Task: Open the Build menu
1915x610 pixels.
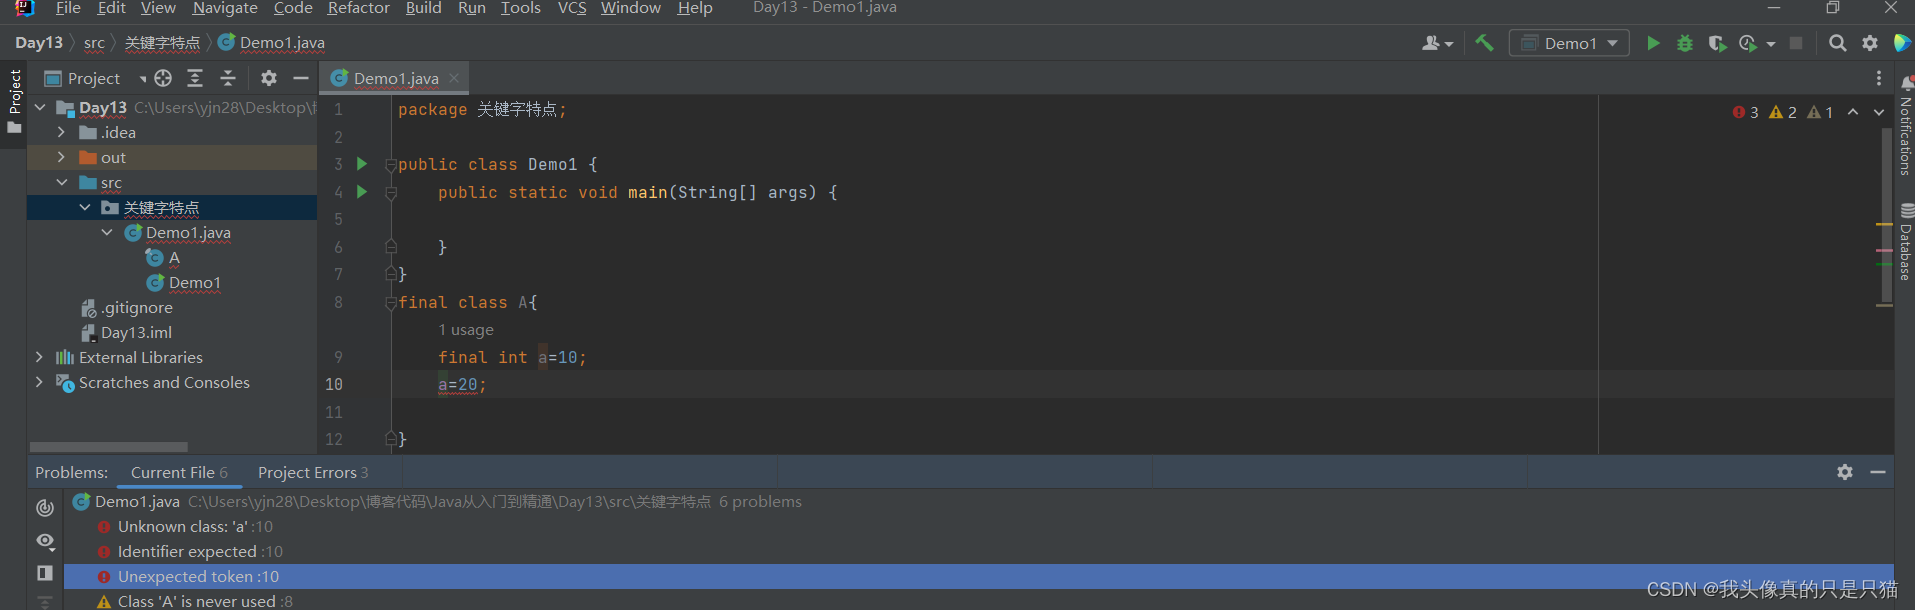Action: point(423,8)
